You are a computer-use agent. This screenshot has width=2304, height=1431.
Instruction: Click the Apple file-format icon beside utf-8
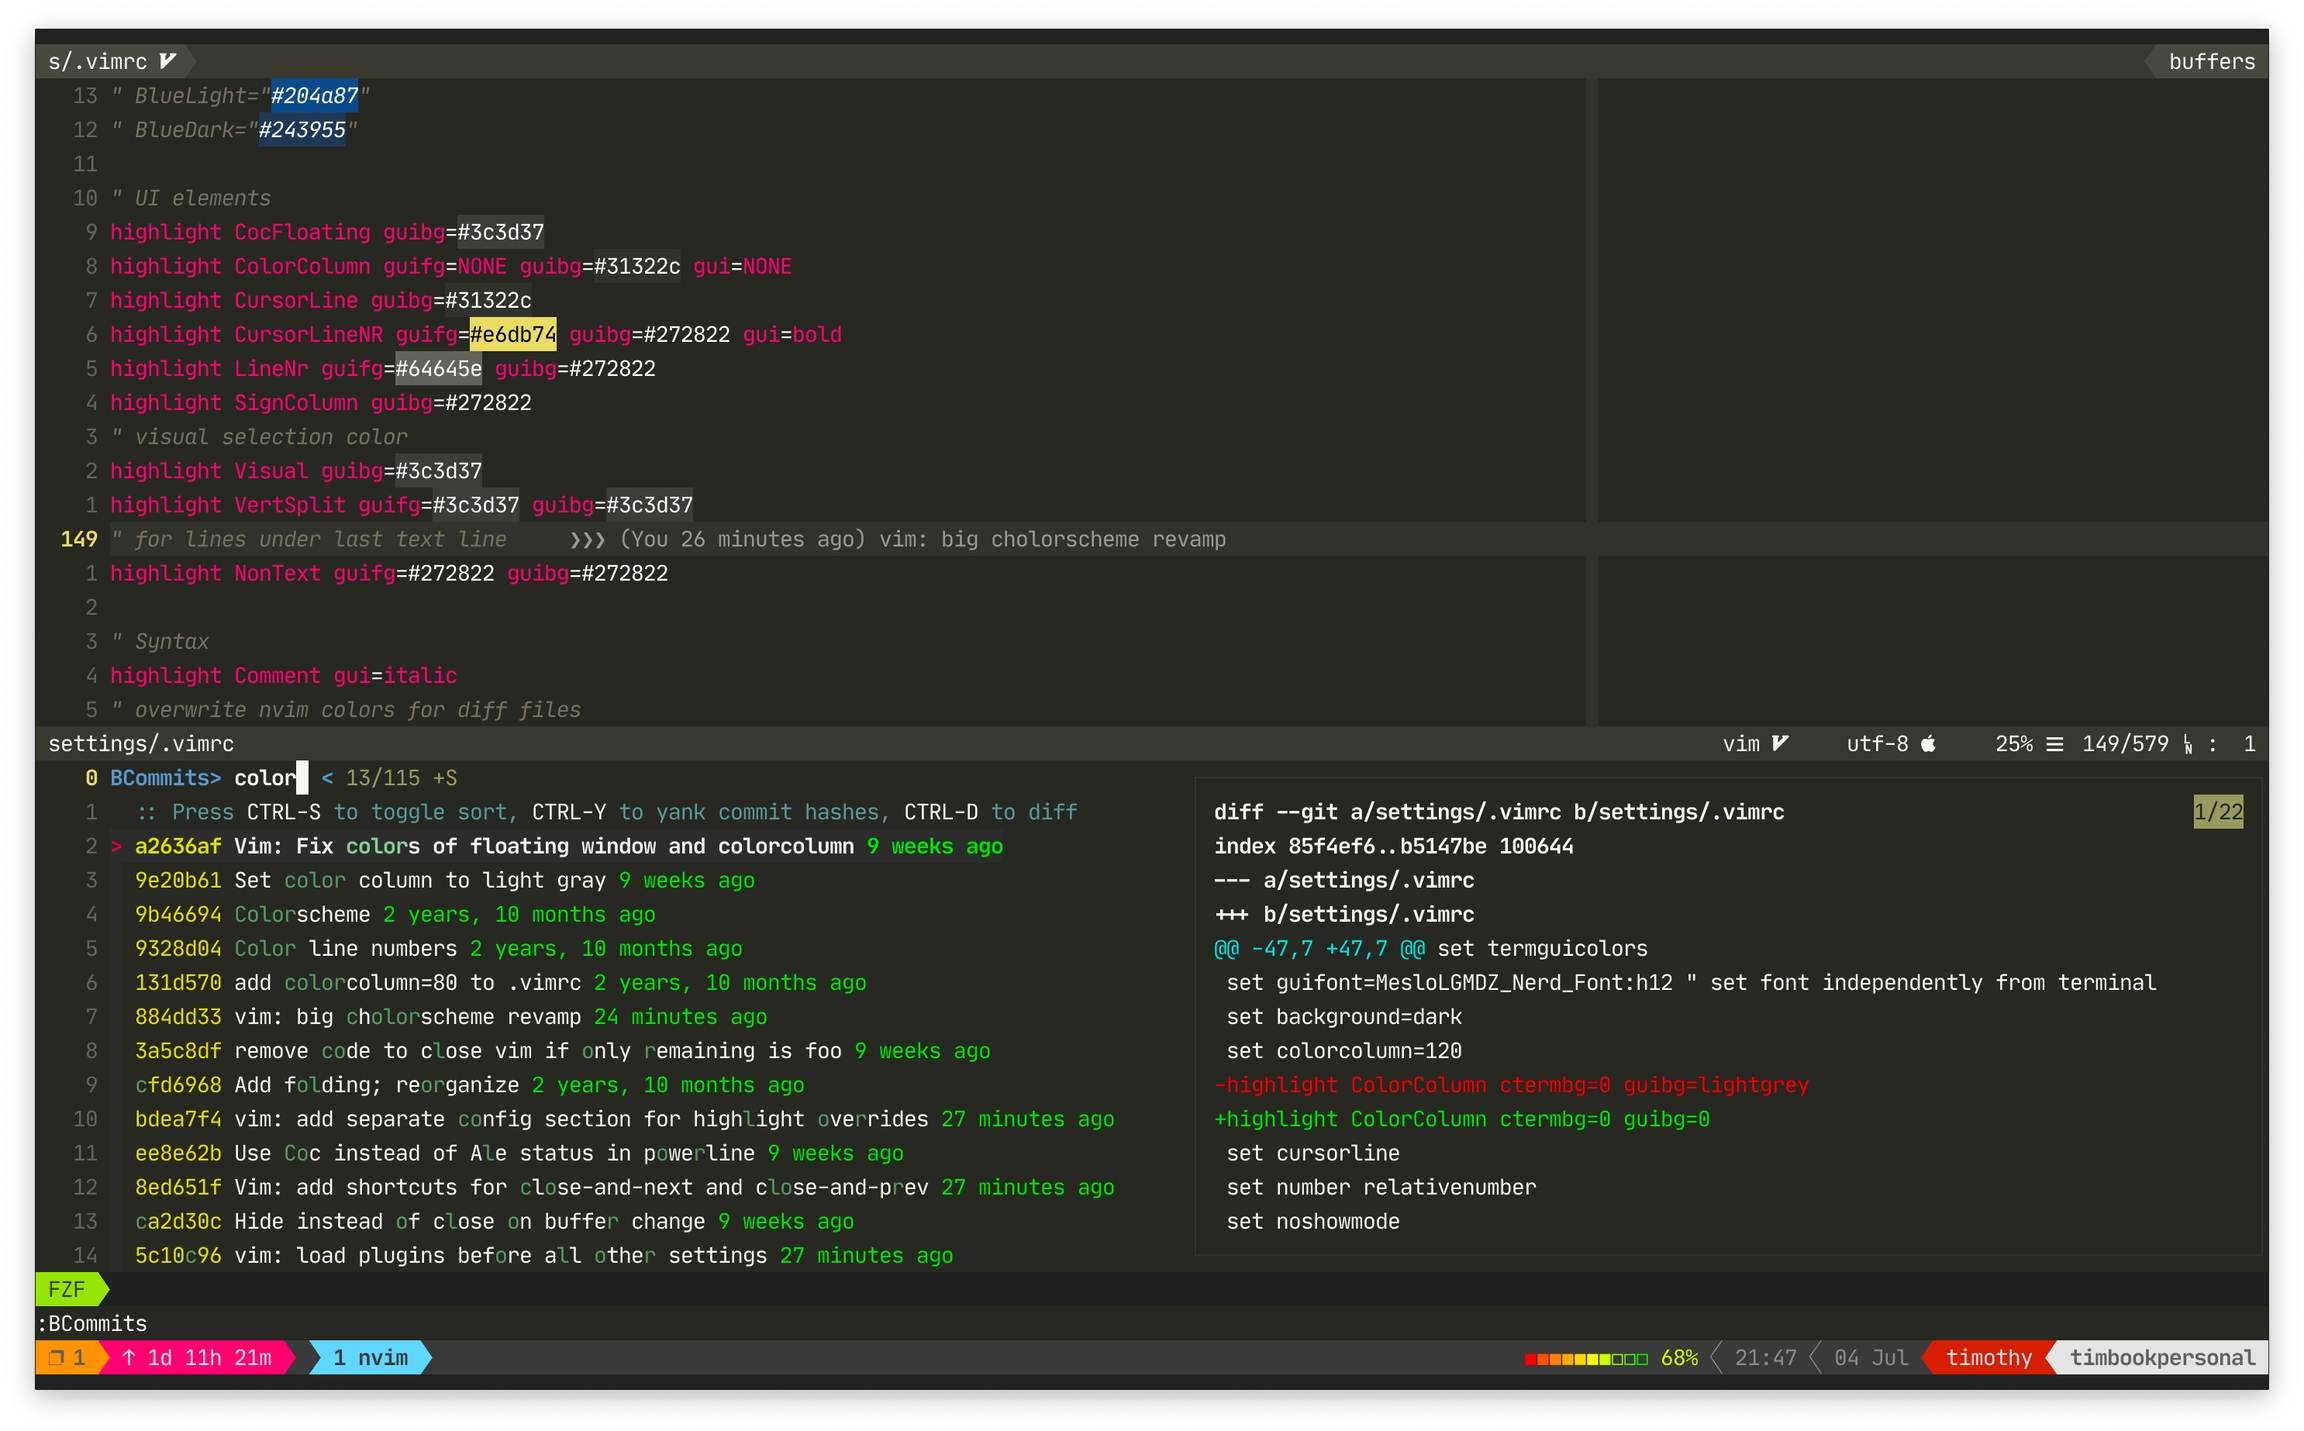coord(1928,743)
